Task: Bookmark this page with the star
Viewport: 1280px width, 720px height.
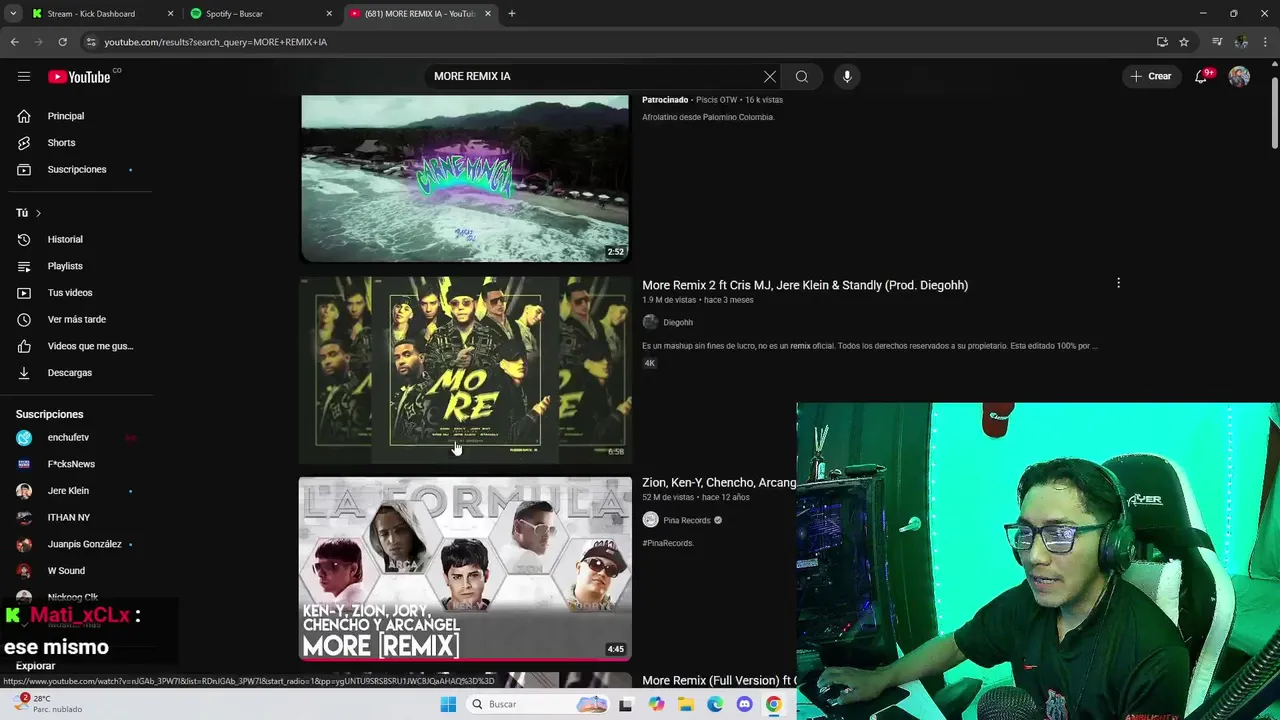Action: click(1184, 42)
